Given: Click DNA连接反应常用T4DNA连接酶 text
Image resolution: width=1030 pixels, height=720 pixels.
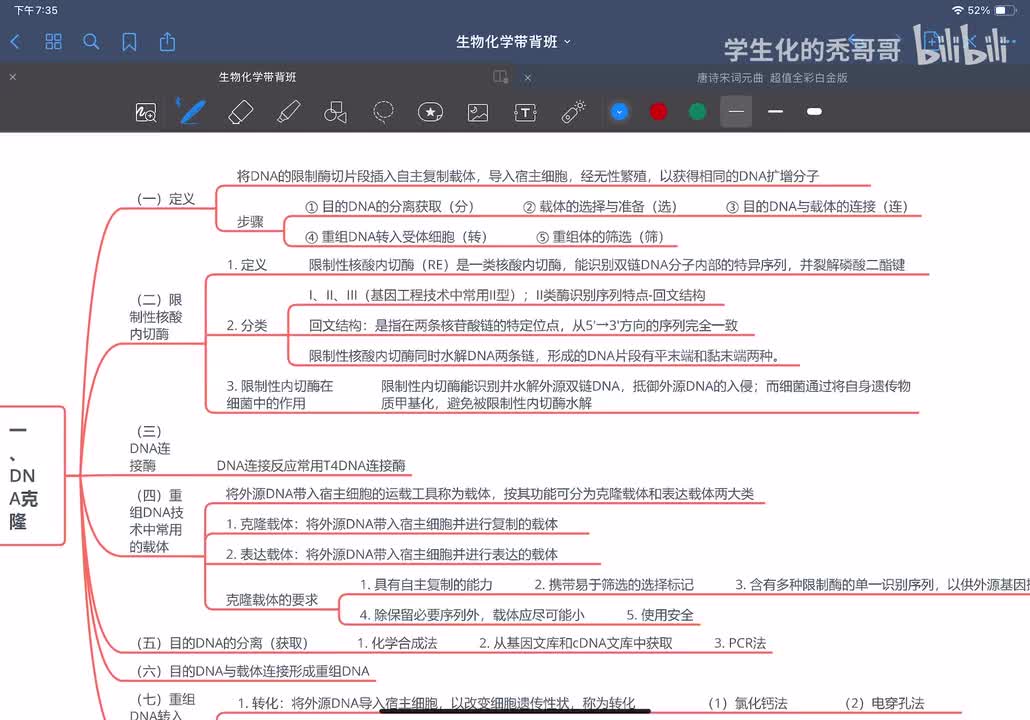Looking at the screenshot, I should [x=311, y=466].
